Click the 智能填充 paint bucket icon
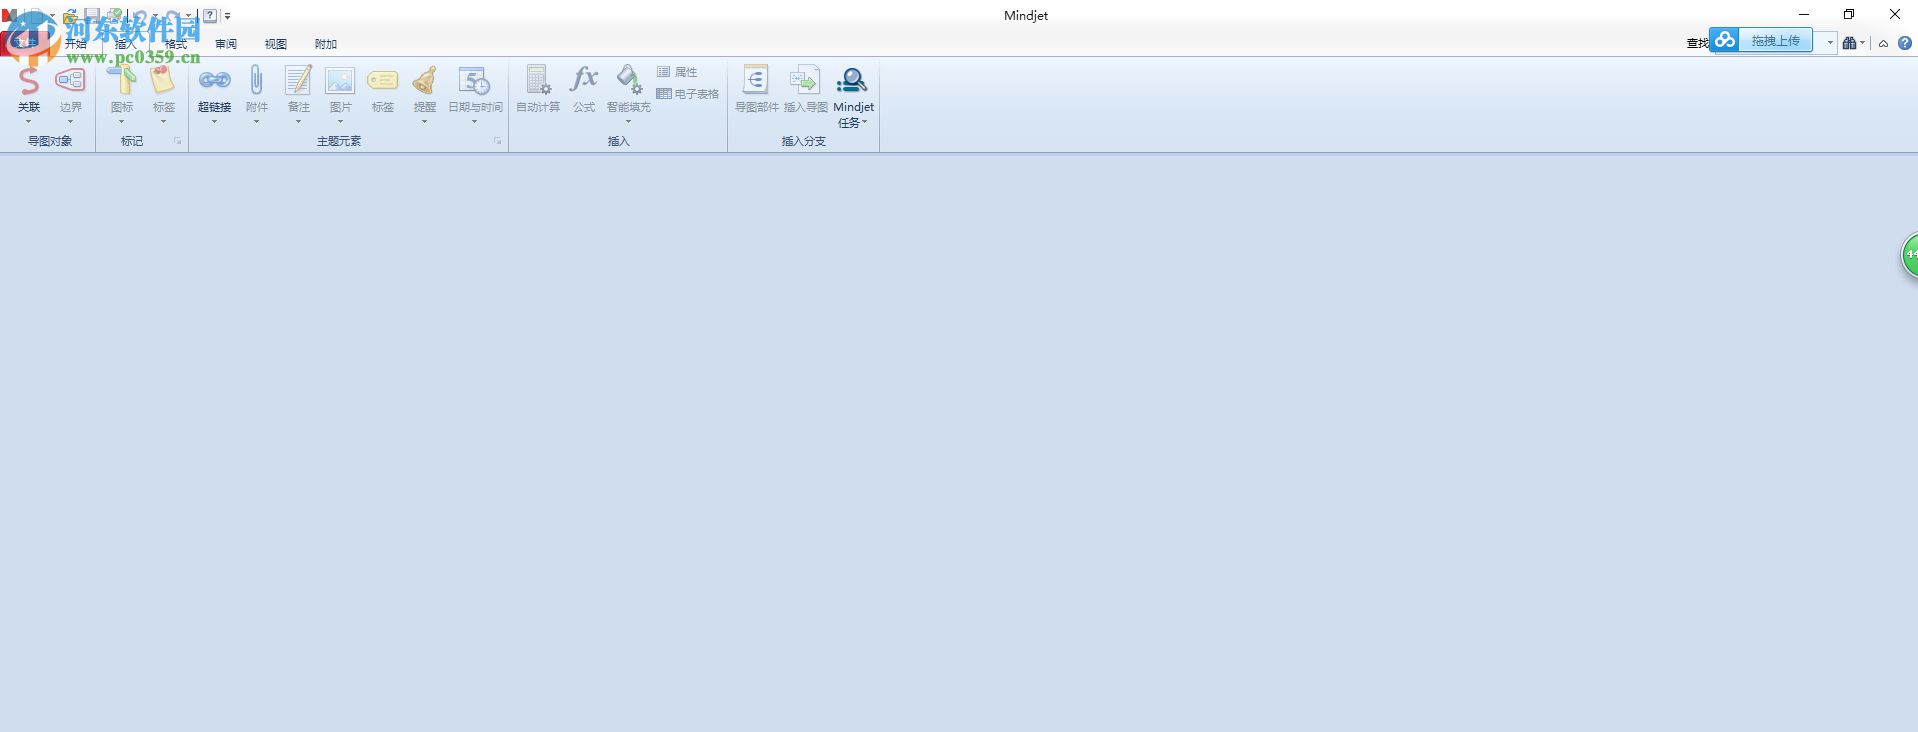 pyautogui.click(x=629, y=80)
